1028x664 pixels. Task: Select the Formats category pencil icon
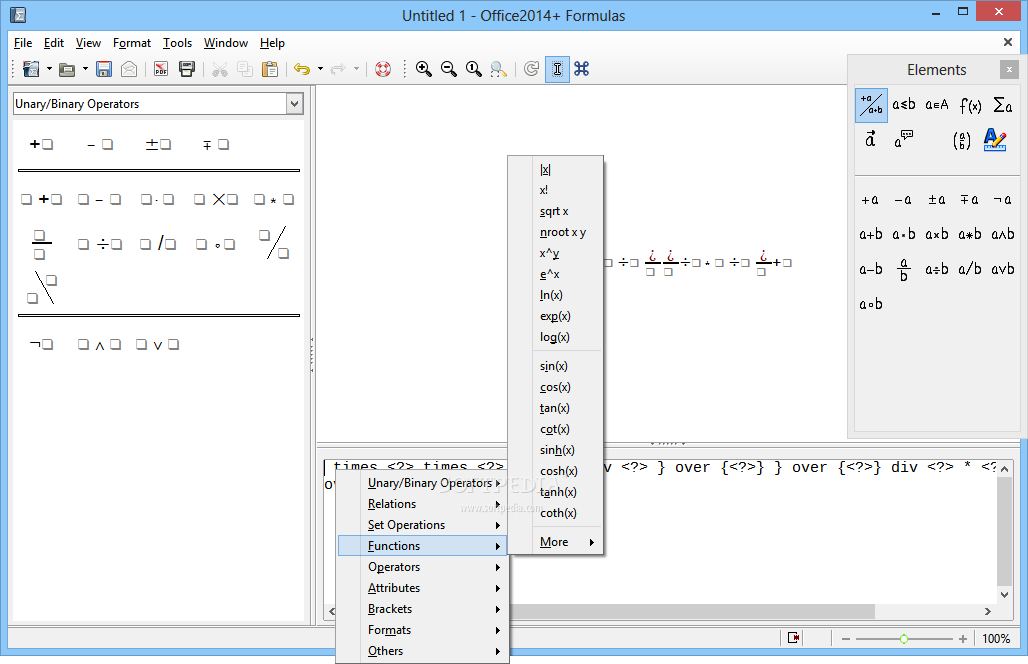click(x=995, y=140)
